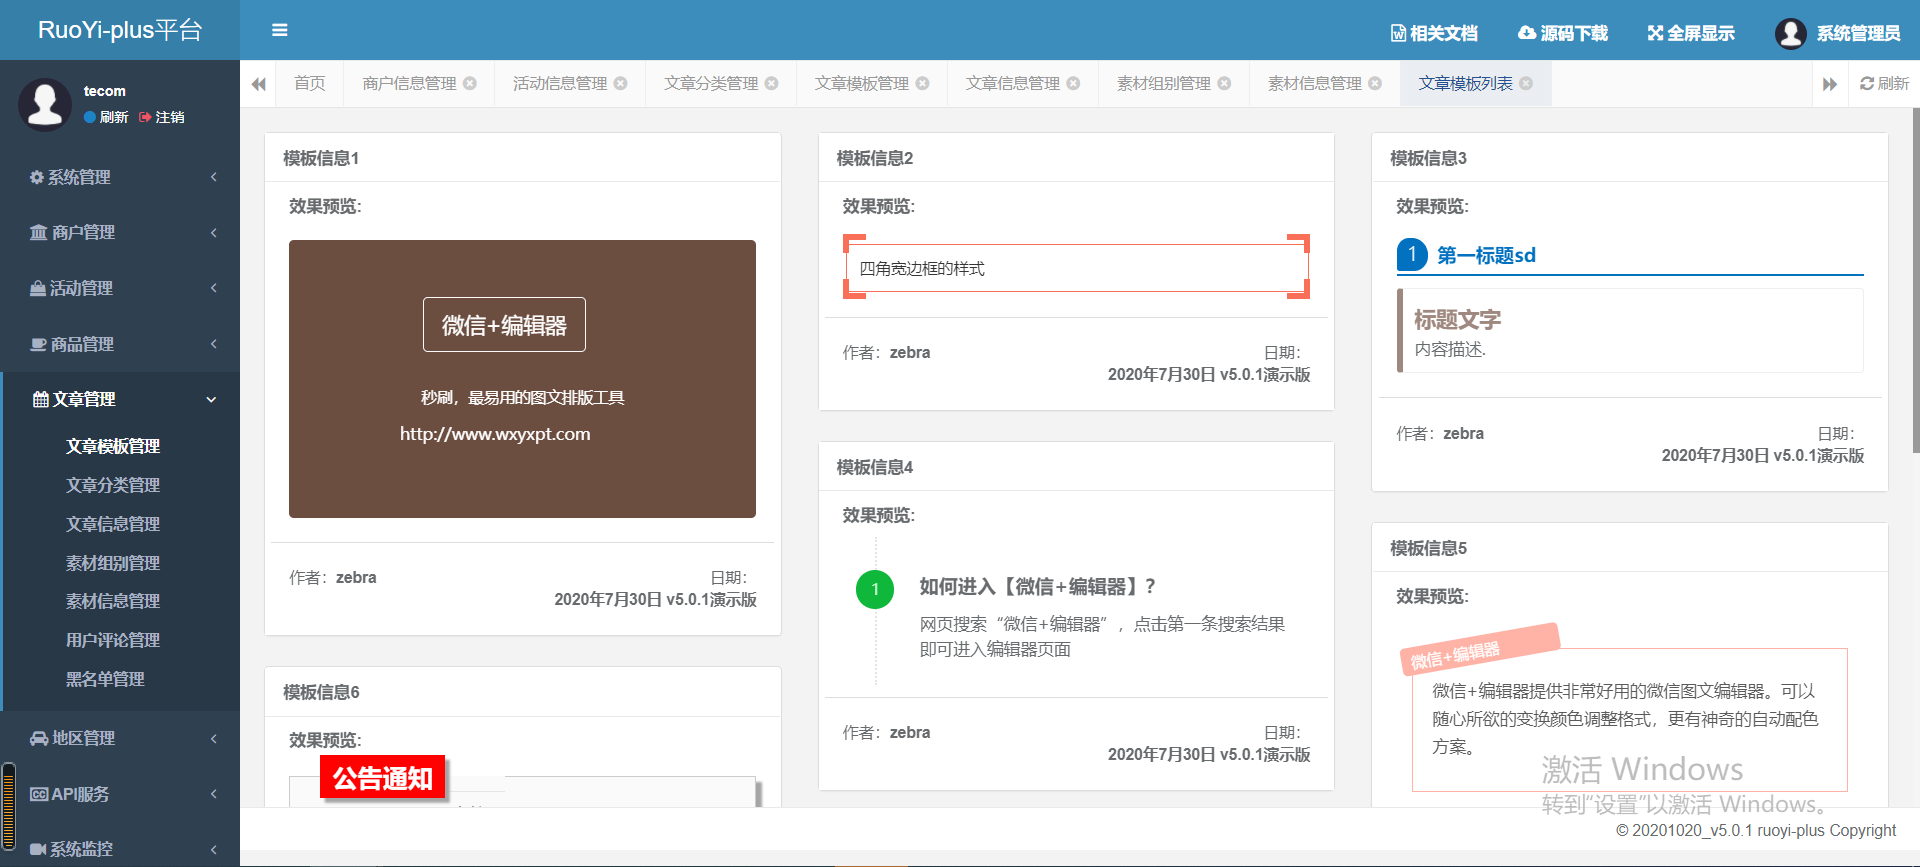
Task: Expand the 商品管理 sidebar menu
Action: click(x=120, y=344)
